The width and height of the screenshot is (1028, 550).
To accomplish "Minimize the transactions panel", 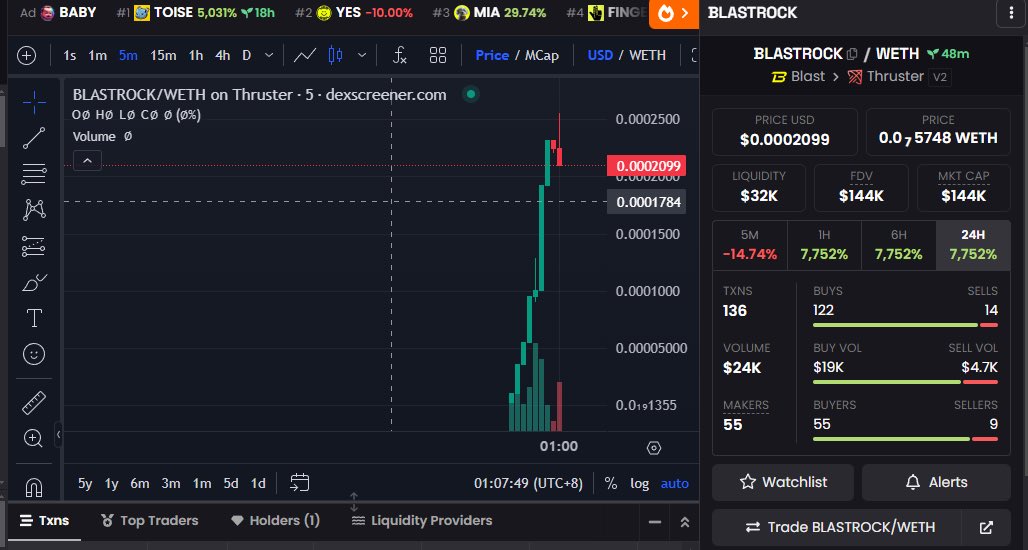I will 654,522.
